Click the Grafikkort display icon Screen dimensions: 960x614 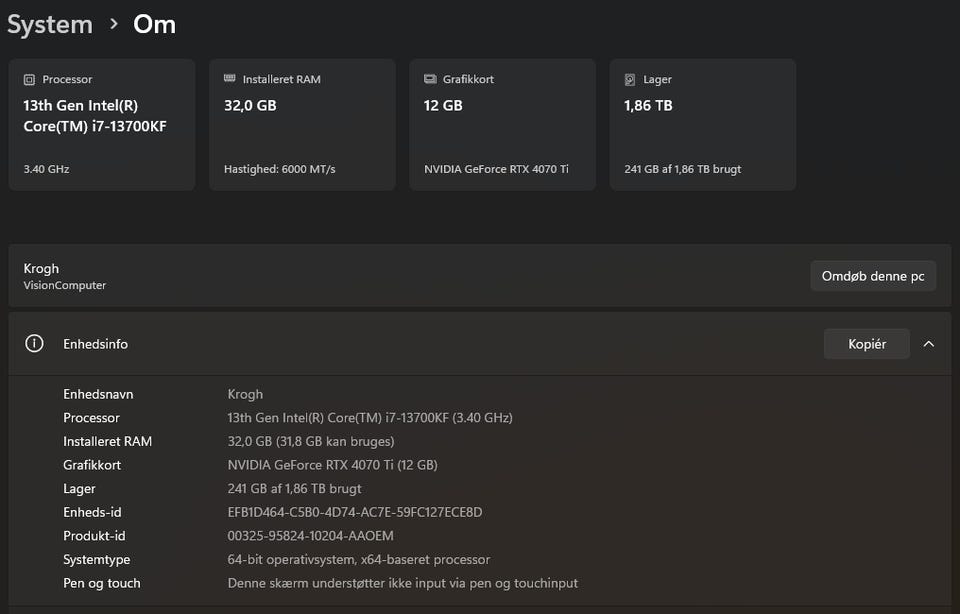coord(429,79)
